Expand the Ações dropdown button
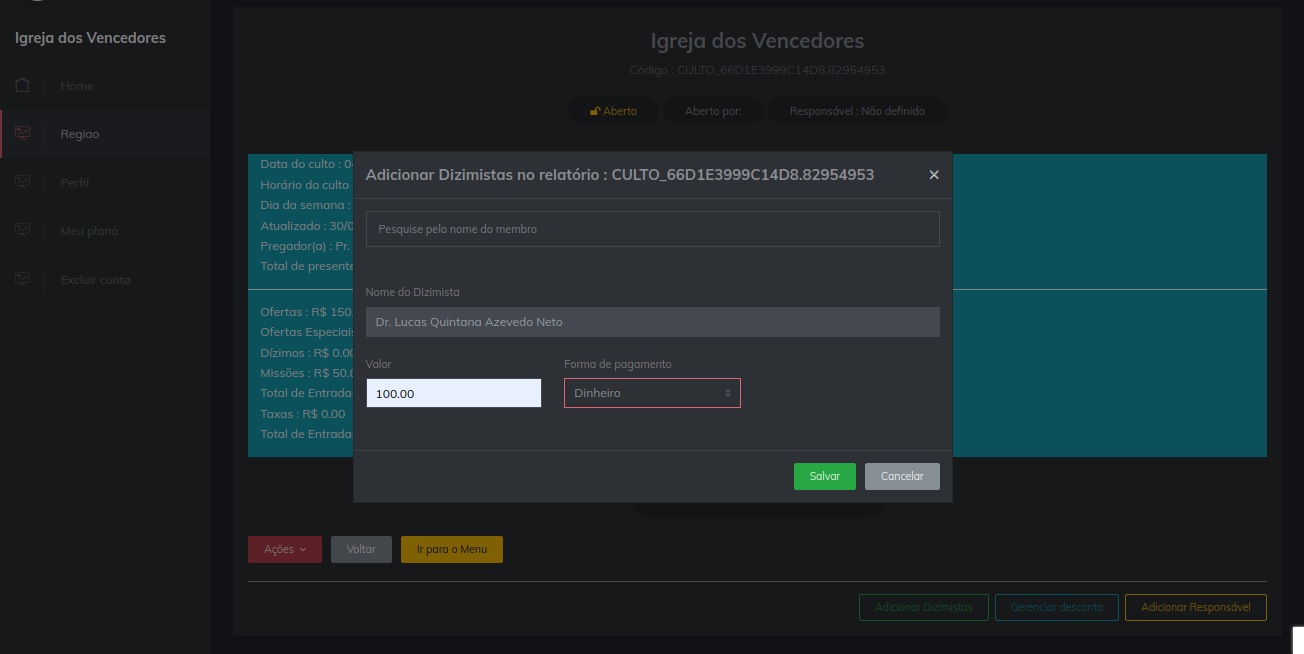The image size is (1304, 654). (285, 549)
